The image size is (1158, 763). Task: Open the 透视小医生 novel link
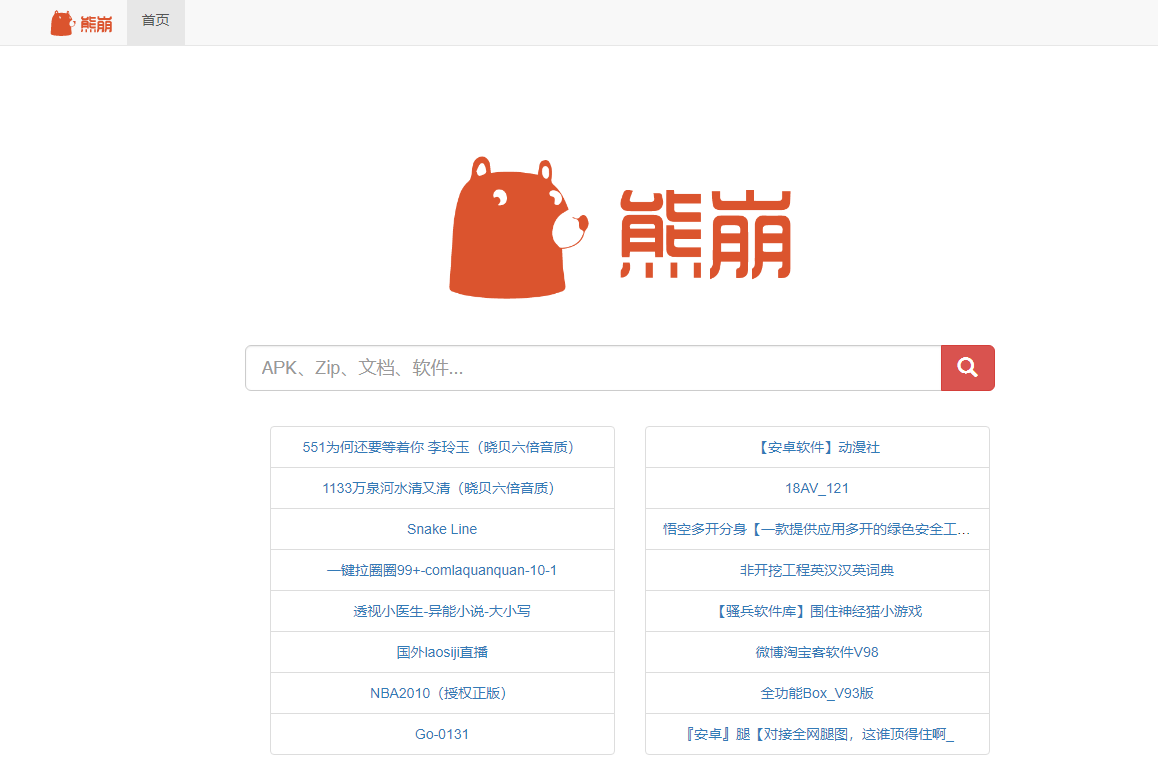click(442, 611)
